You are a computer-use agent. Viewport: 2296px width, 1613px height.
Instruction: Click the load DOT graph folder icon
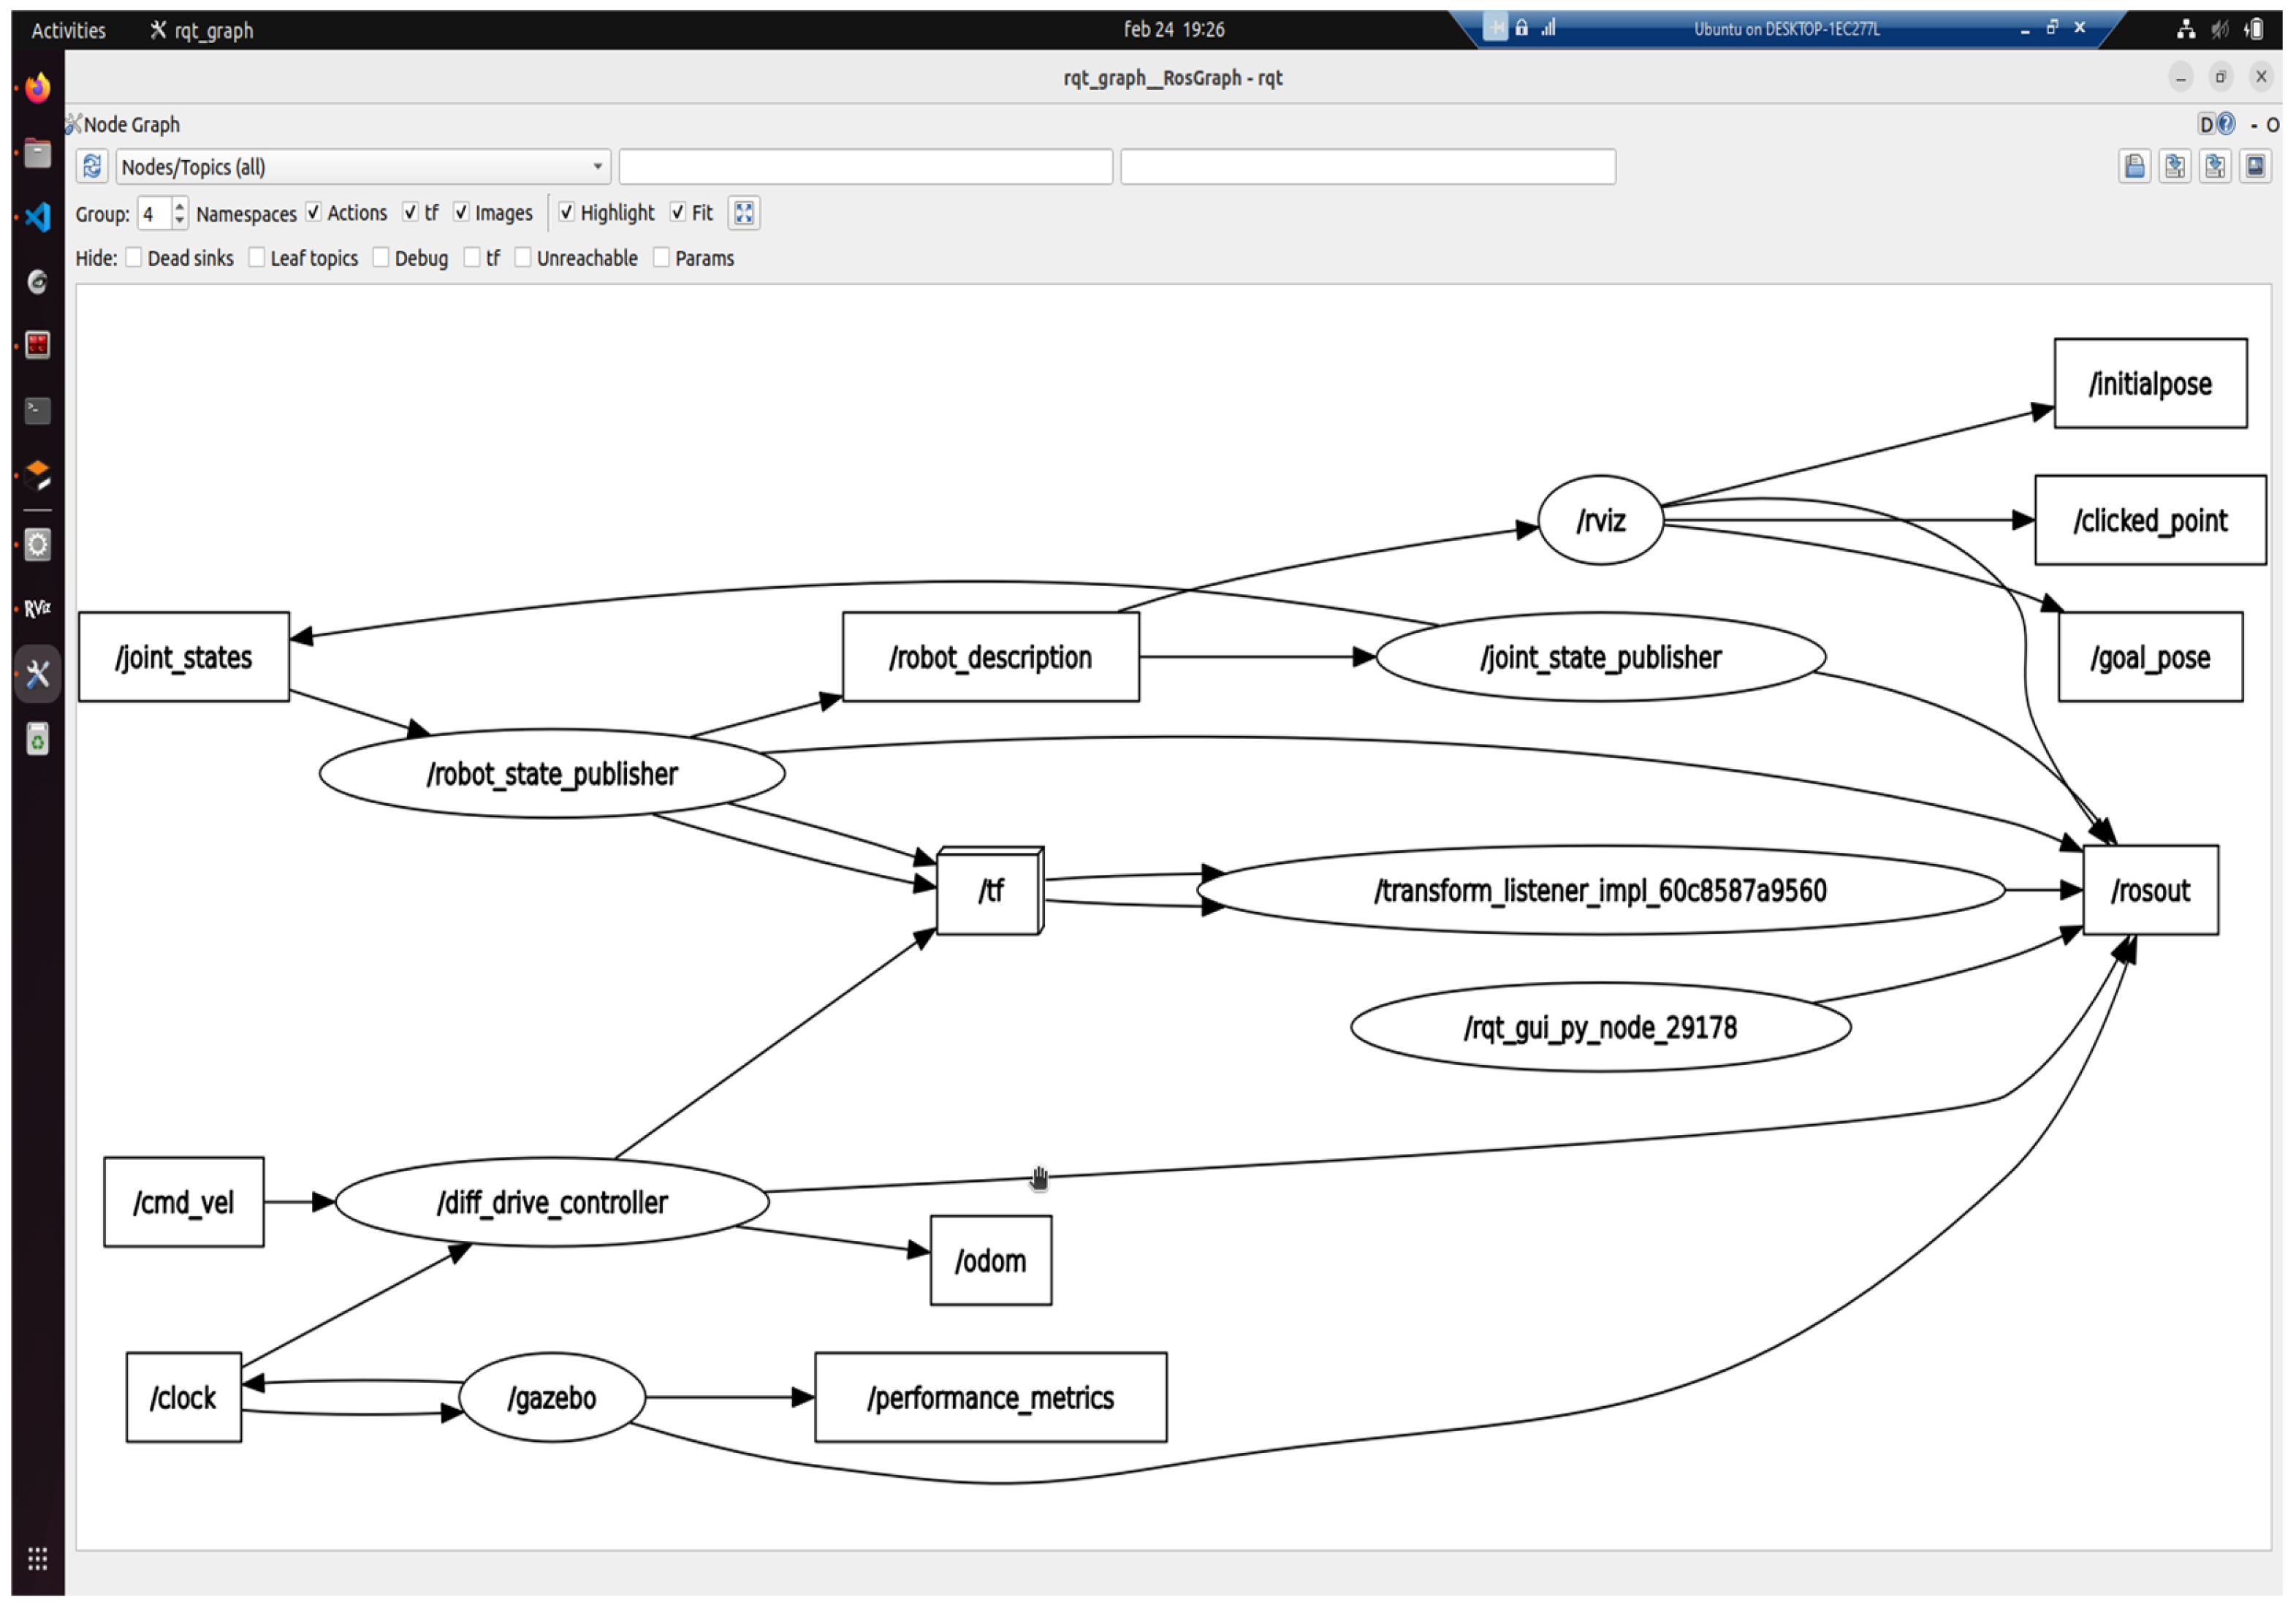pos(2135,166)
